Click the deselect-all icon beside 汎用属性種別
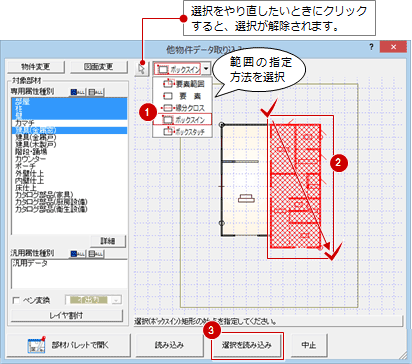Screen dimensions: 412x364 click(96, 254)
